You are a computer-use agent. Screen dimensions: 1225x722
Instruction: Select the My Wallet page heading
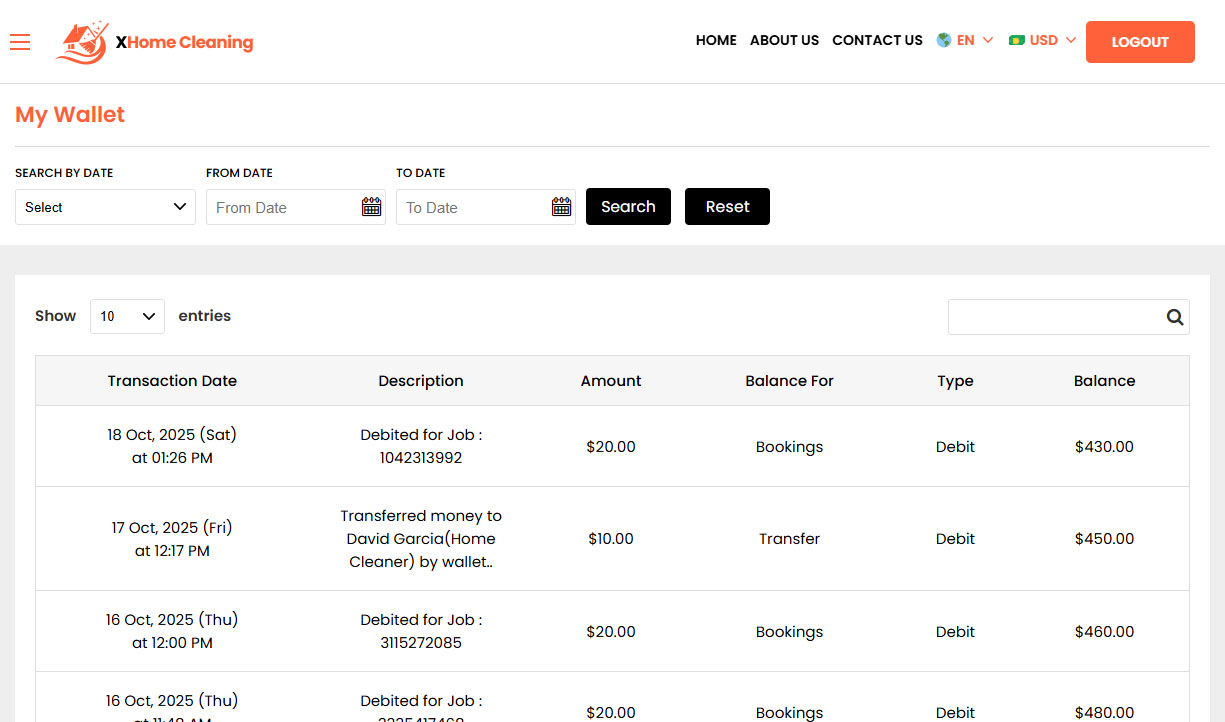pos(69,114)
